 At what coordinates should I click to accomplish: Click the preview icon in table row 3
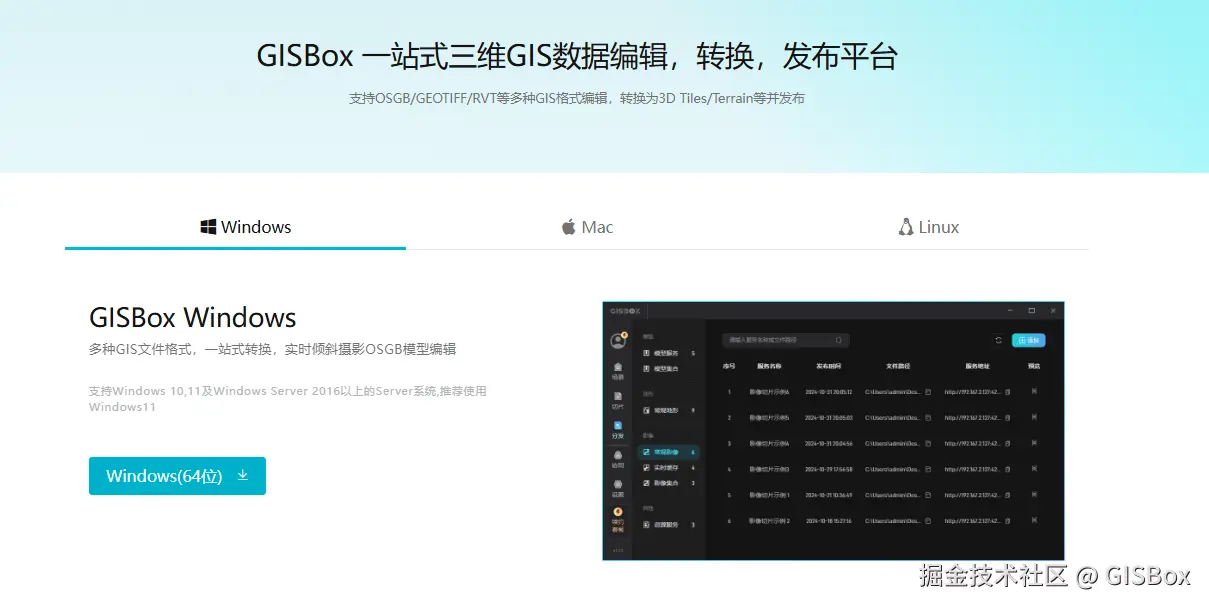tap(1034, 442)
